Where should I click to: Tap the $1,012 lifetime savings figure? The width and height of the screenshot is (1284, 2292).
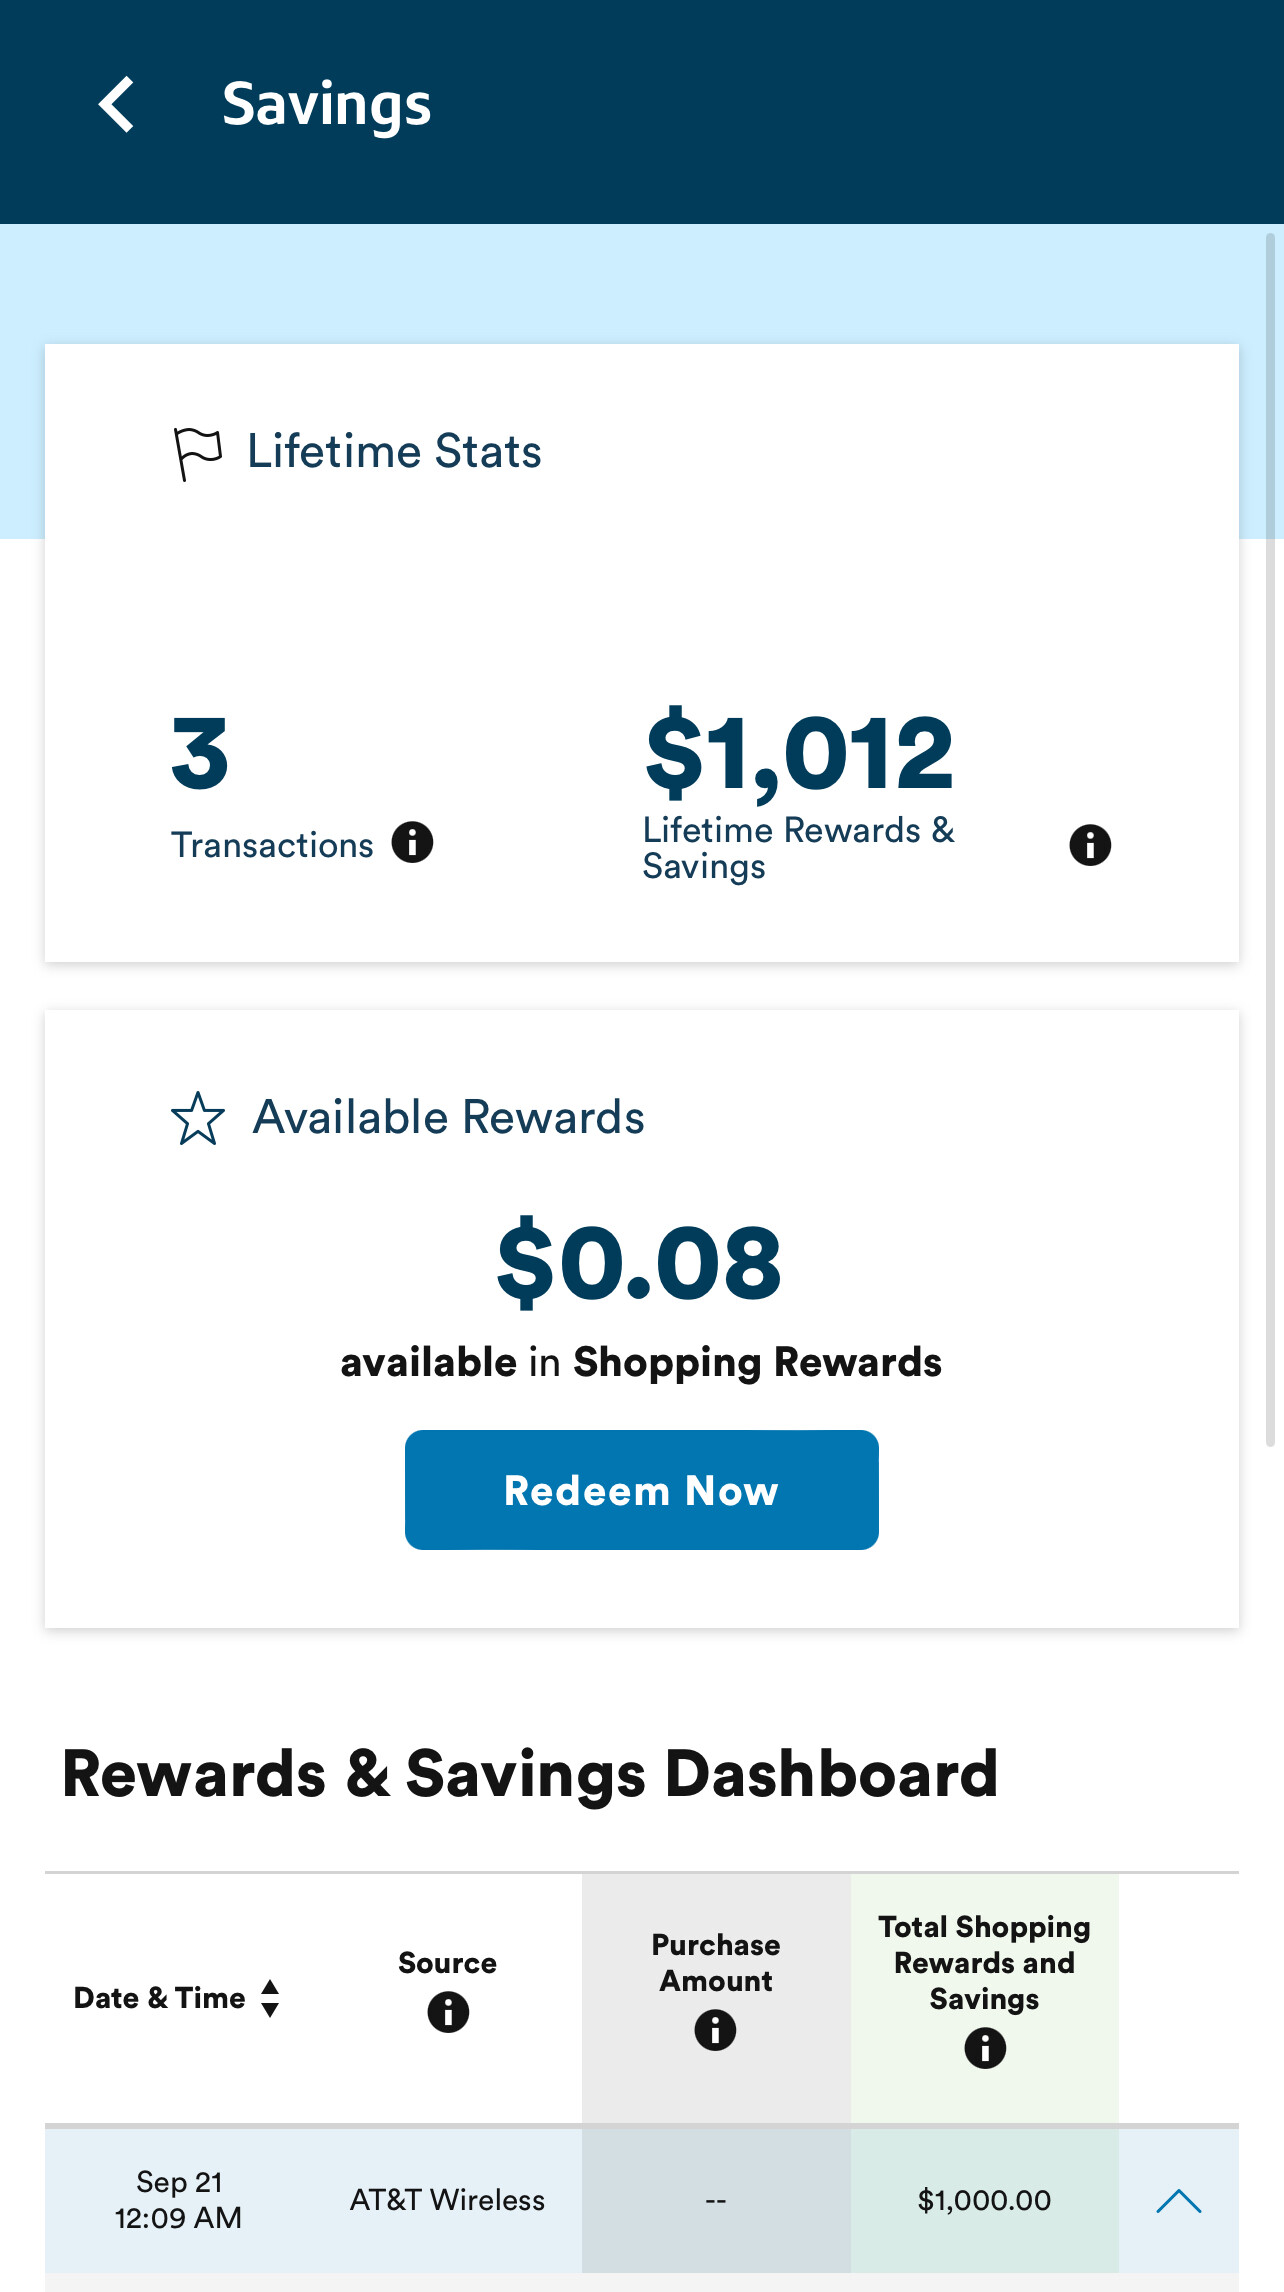(799, 753)
